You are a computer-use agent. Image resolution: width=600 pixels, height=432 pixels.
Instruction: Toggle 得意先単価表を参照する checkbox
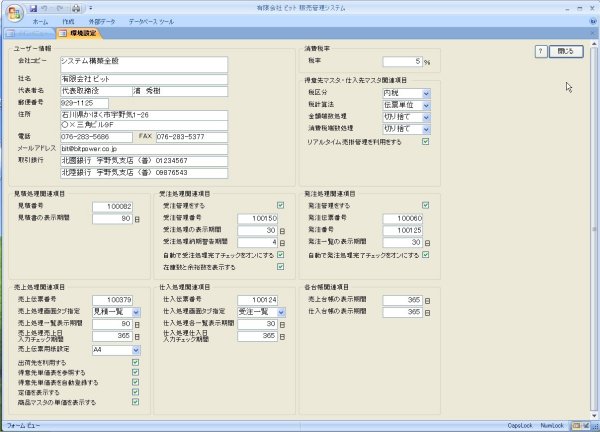135,372
